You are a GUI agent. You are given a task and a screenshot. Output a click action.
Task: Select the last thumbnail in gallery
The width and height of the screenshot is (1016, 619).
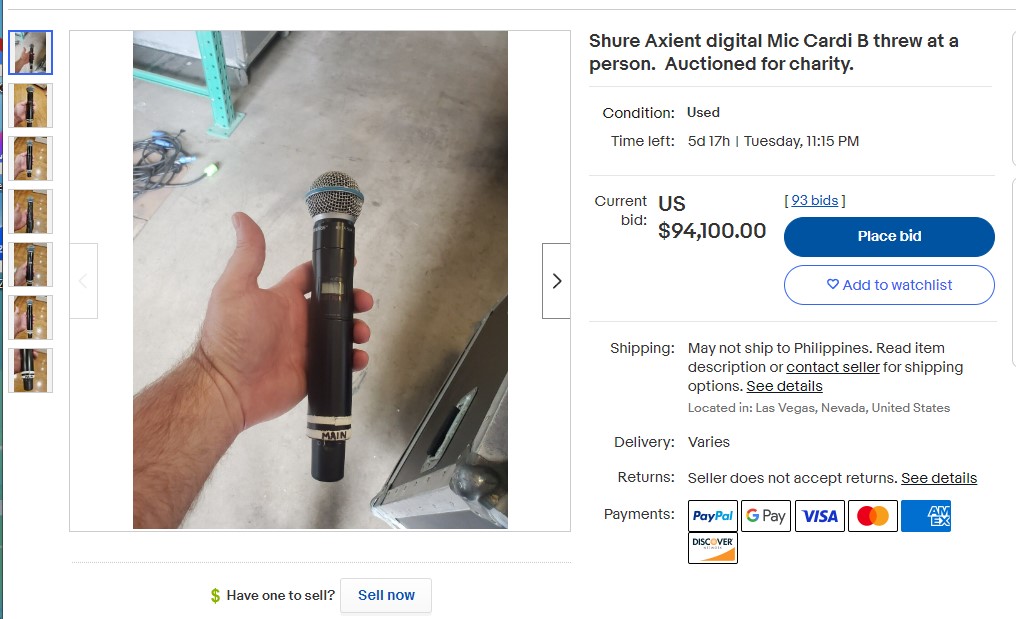[31, 370]
